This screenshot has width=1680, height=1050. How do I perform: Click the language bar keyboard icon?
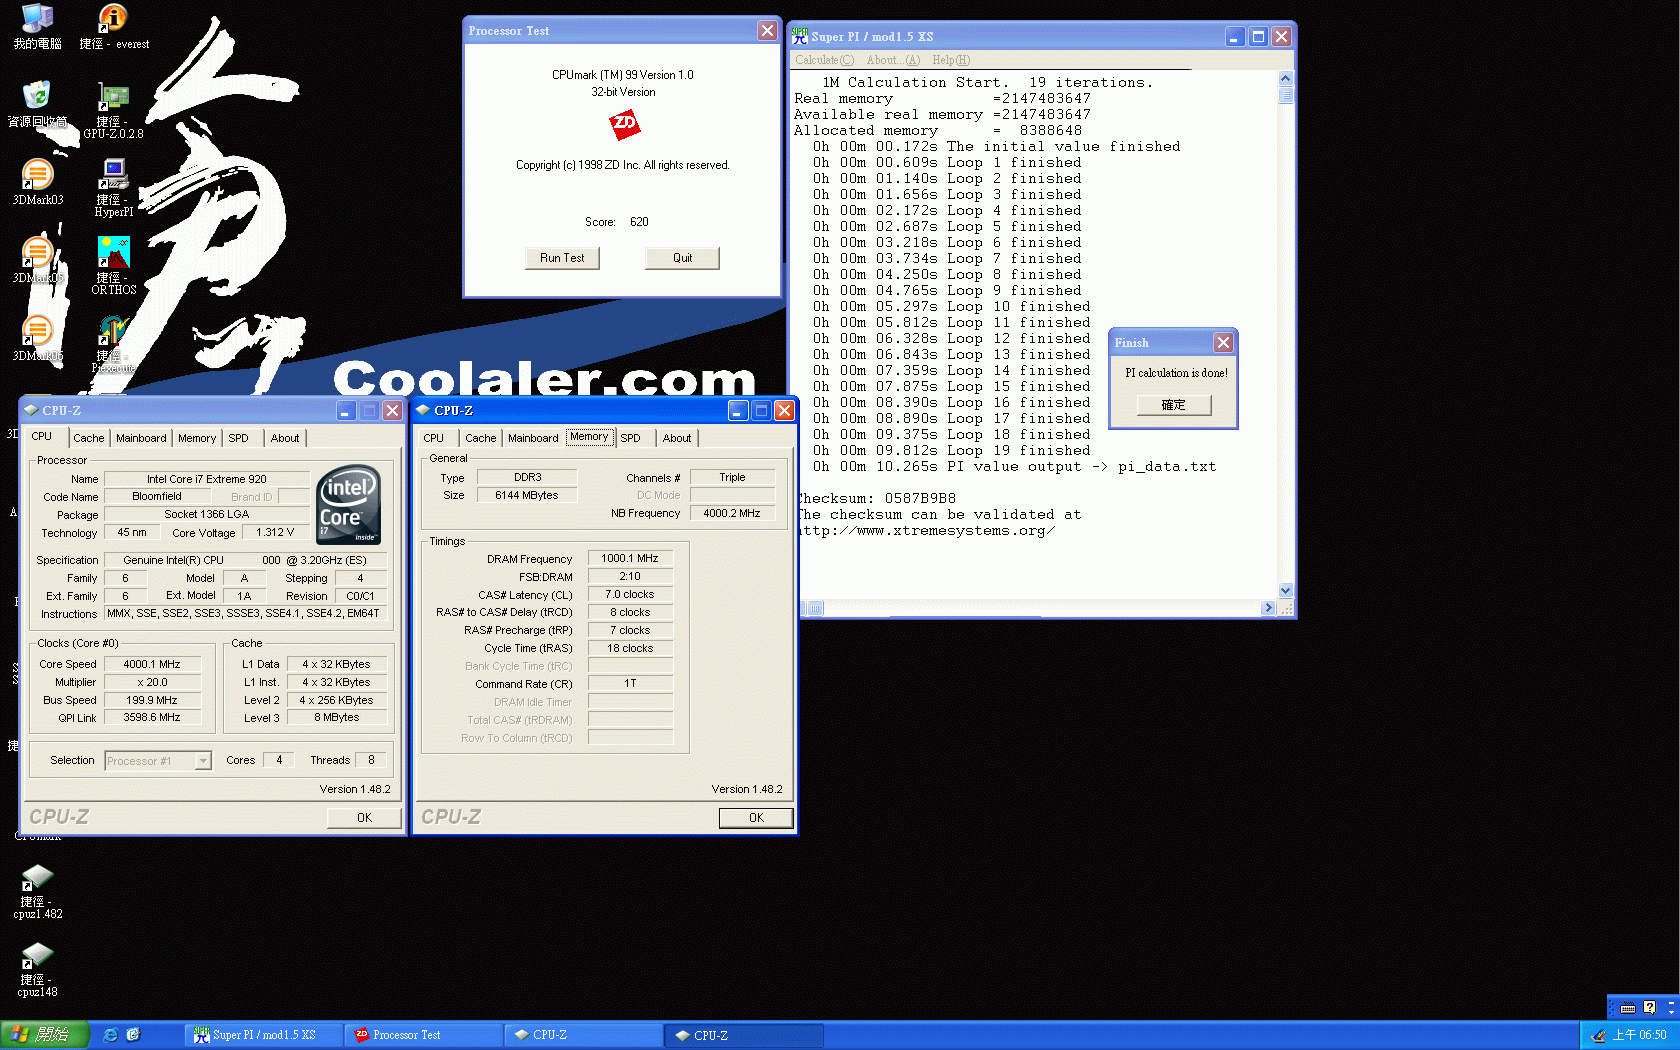1628,1008
